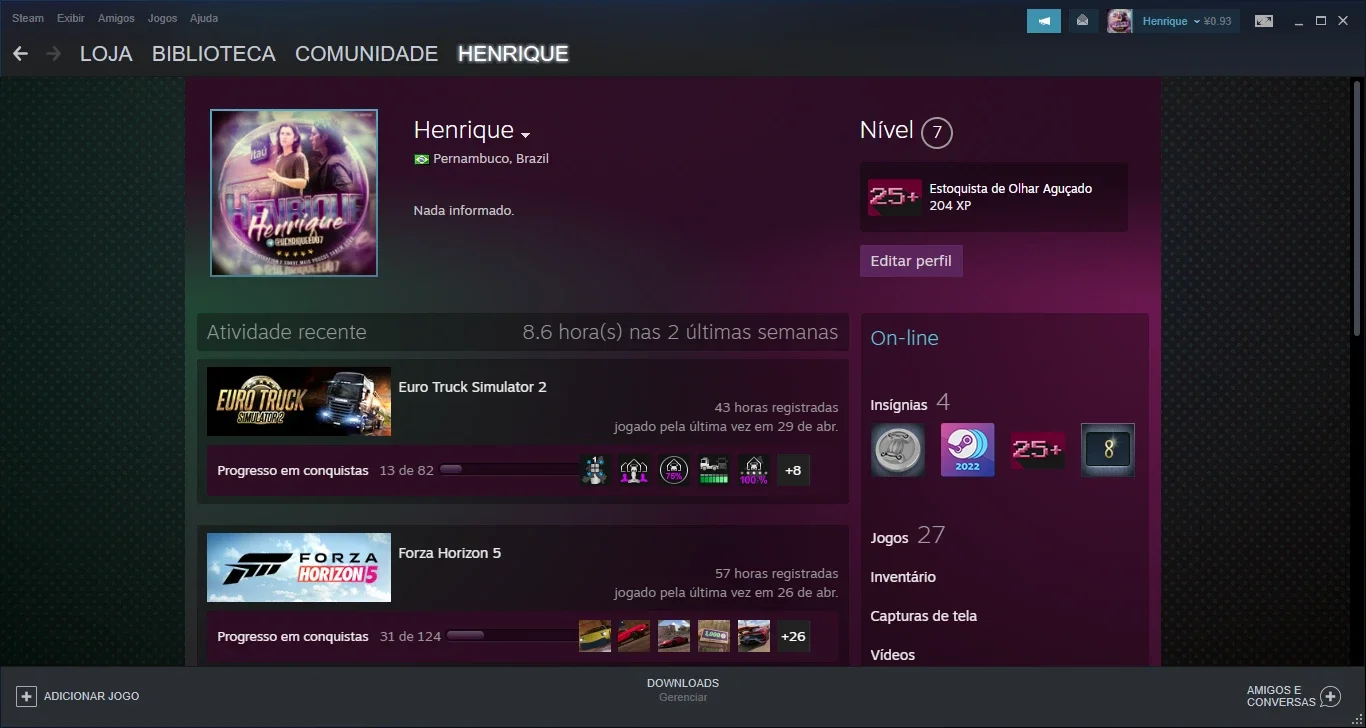Expand the Henrique profile name dropdown arrow
Screen dimensions: 1366x728
tap(526, 135)
